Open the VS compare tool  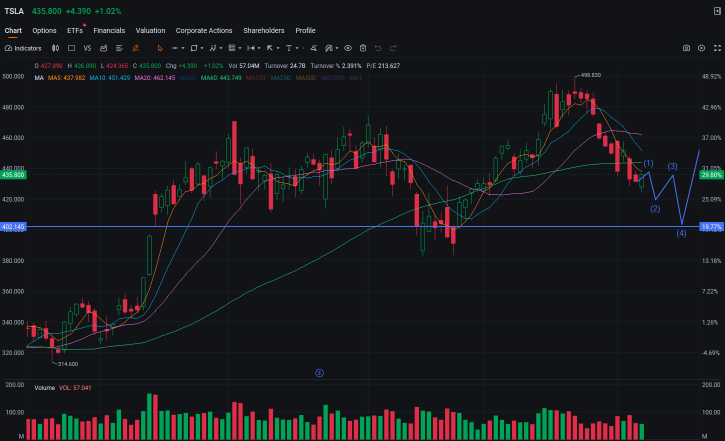point(87,48)
